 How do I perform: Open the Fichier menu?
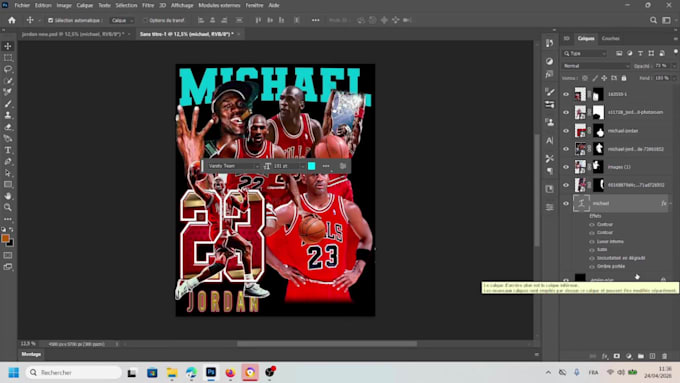point(22,5)
